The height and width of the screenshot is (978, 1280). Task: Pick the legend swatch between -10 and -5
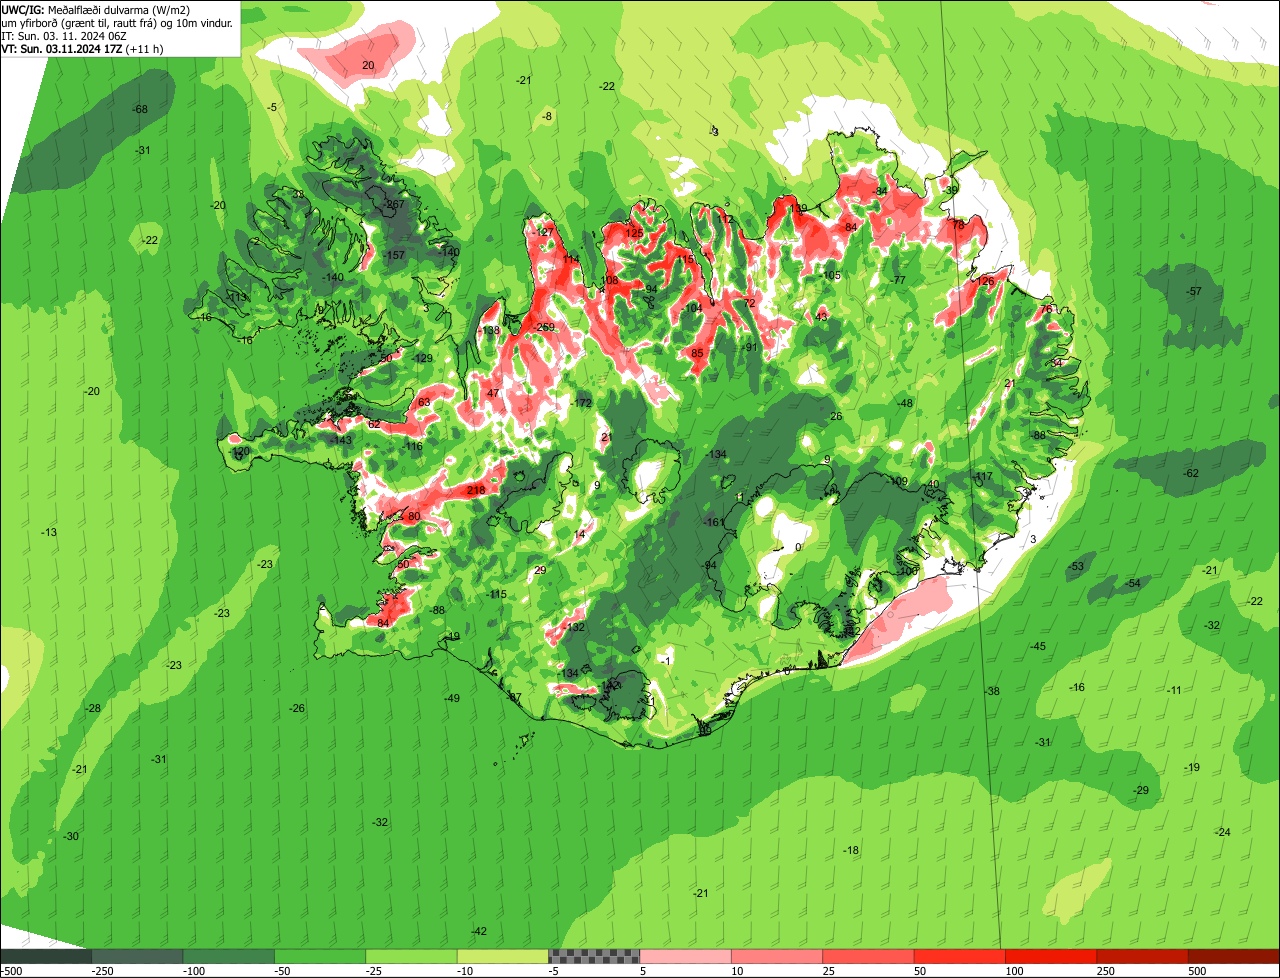503,956
